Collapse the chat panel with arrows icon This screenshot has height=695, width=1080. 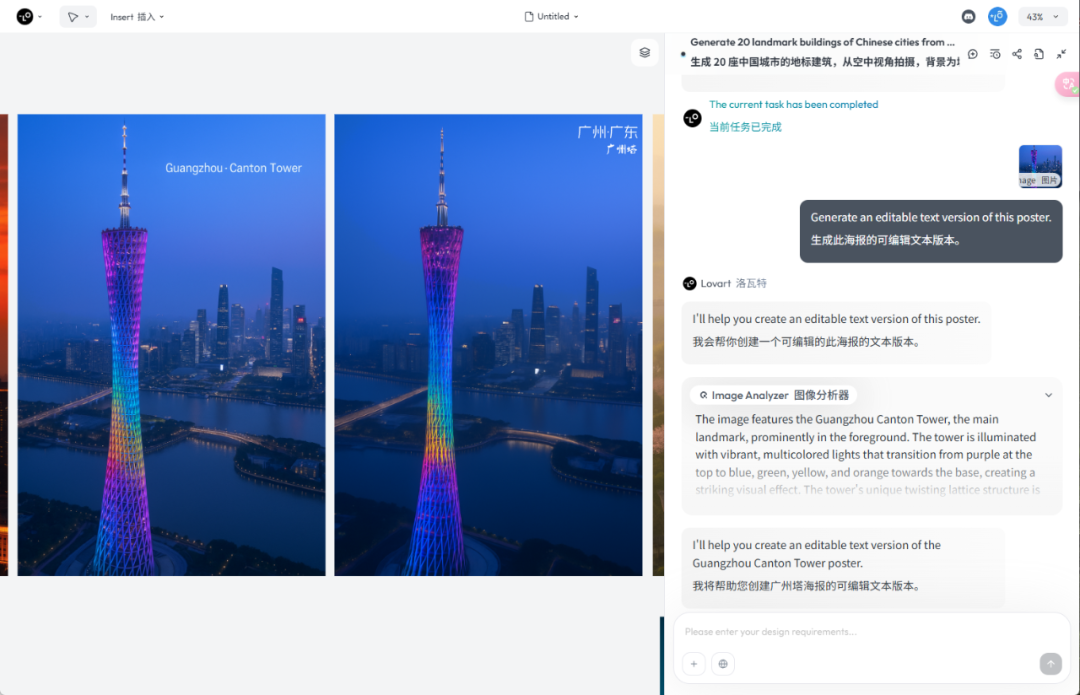1061,54
